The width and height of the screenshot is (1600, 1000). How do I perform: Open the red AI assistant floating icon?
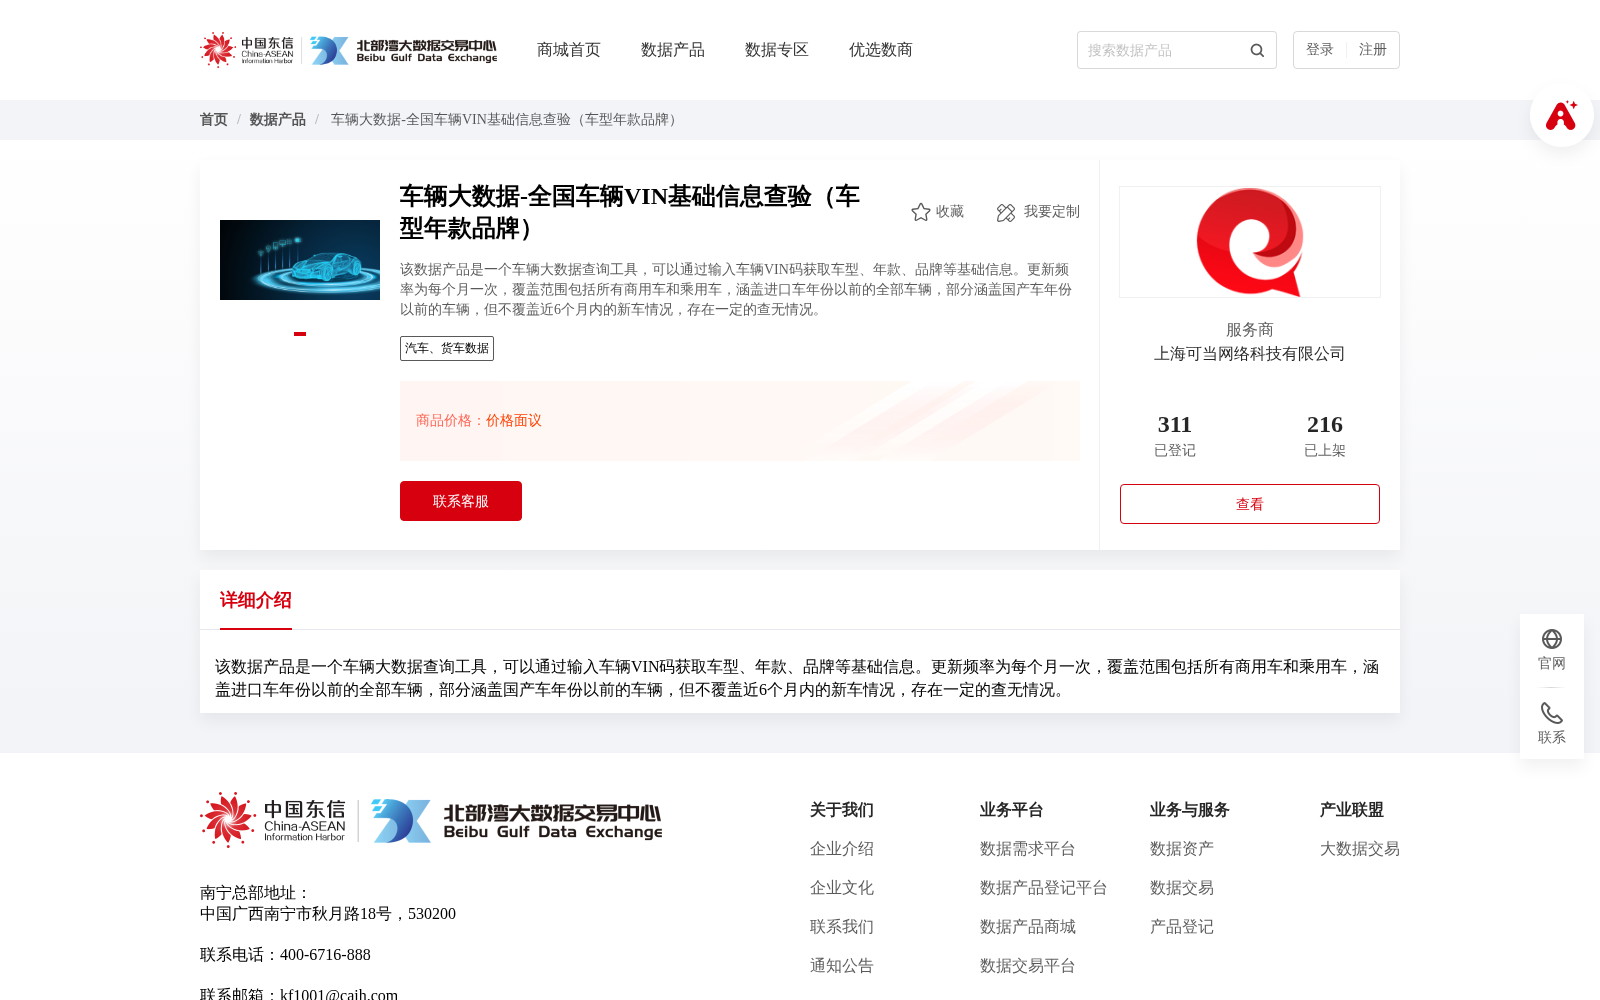pyautogui.click(x=1561, y=115)
